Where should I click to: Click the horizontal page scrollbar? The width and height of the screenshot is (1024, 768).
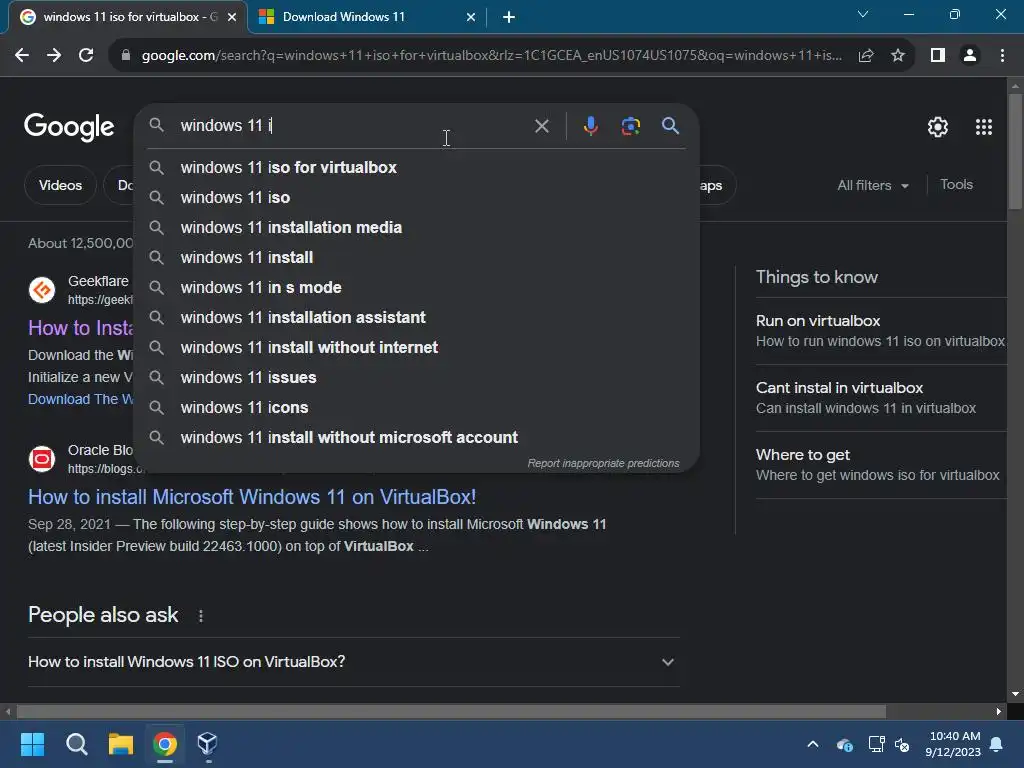pyautogui.click(x=451, y=711)
